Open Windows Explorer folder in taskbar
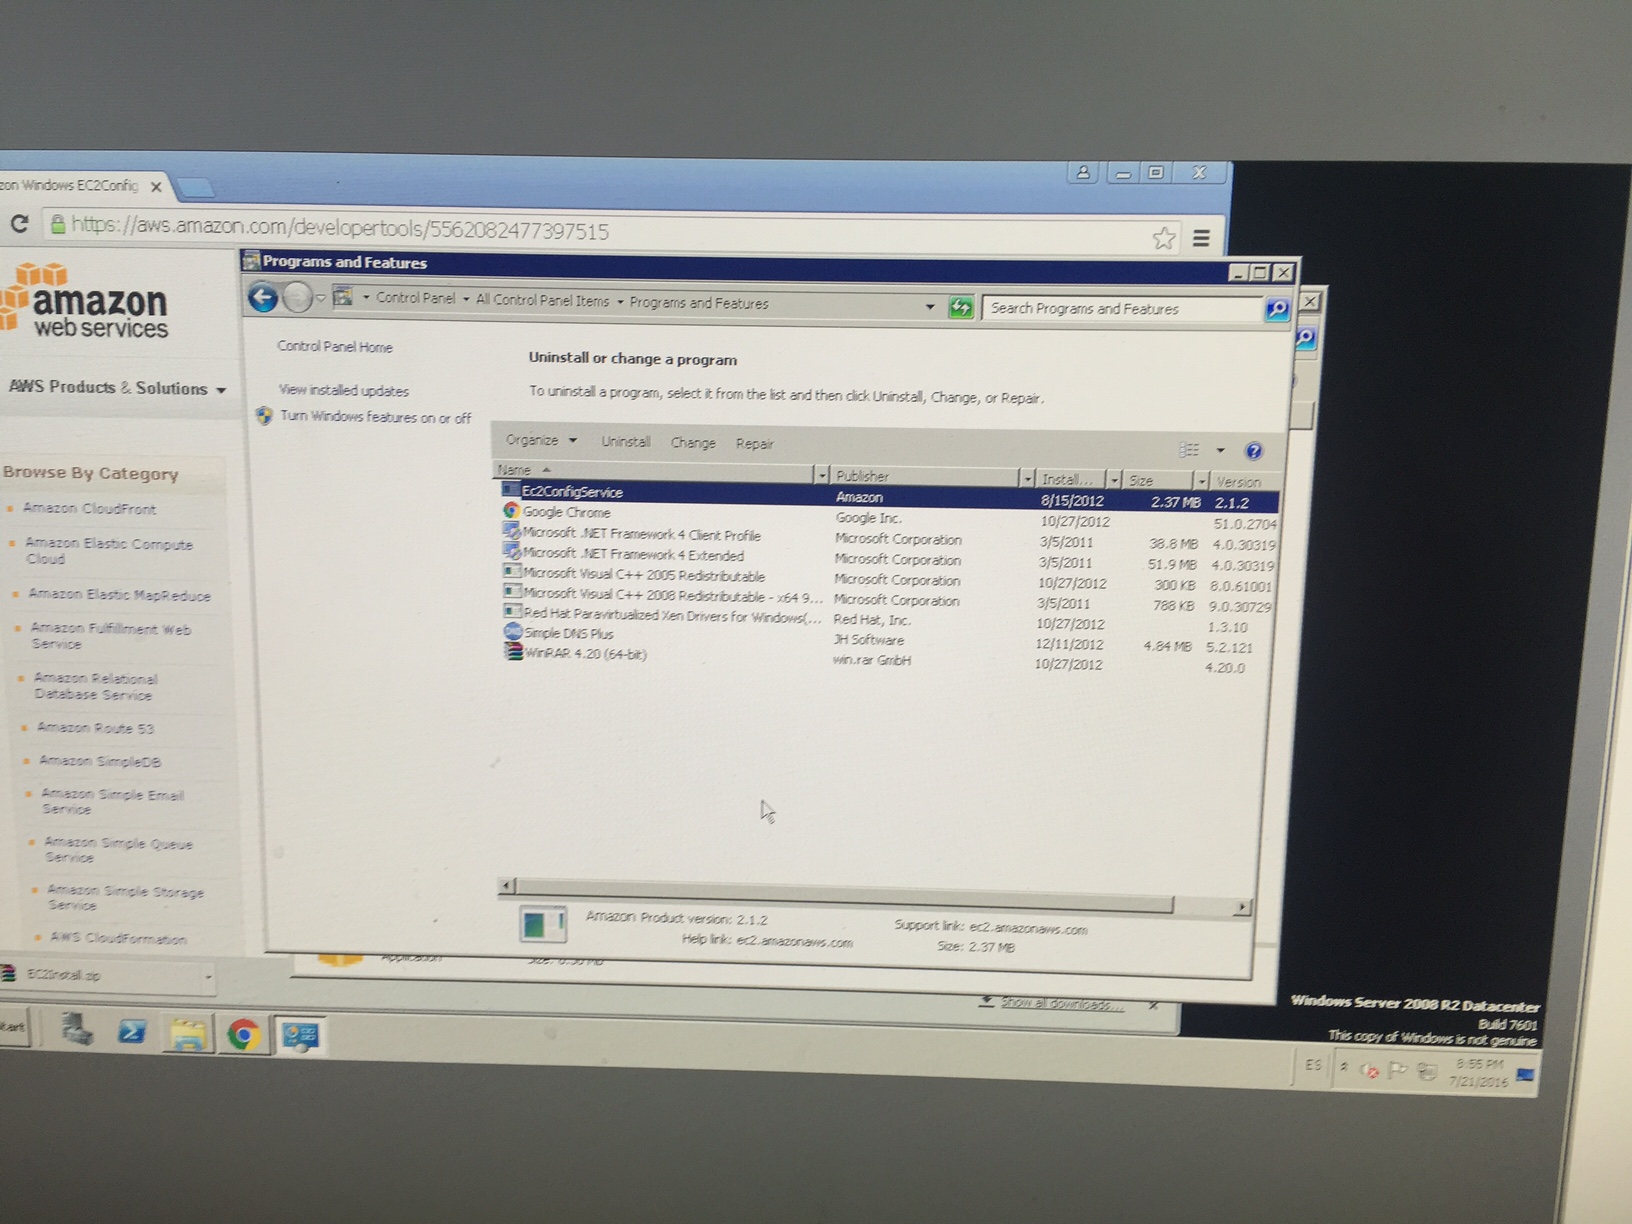Image resolution: width=1632 pixels, height=1224 pixels. pyautogui.click(x=187, y=1034)
